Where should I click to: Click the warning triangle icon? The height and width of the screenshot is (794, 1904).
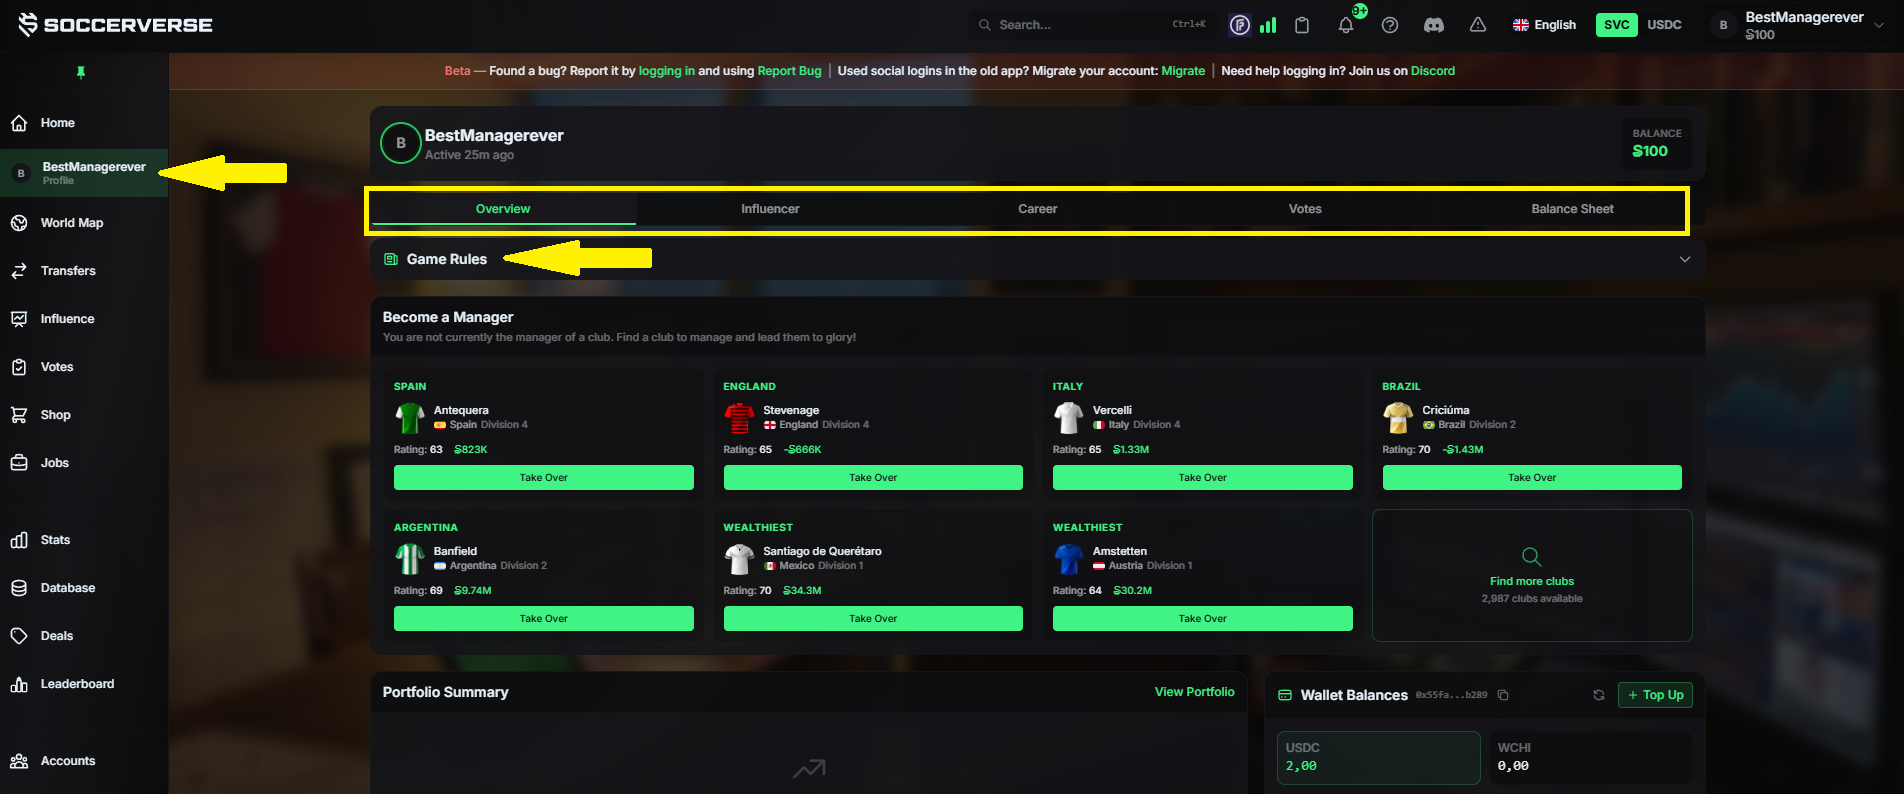1478,25
